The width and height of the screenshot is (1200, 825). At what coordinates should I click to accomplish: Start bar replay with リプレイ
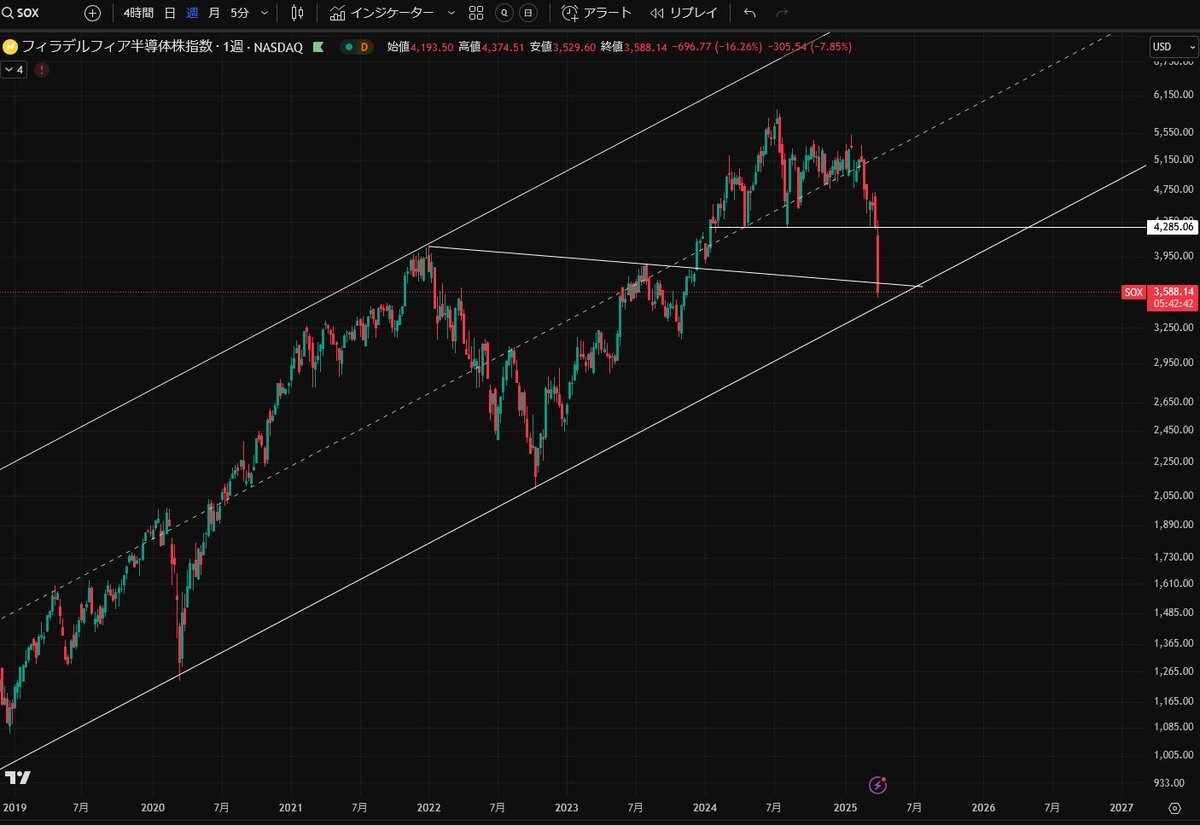click(682, 13)
